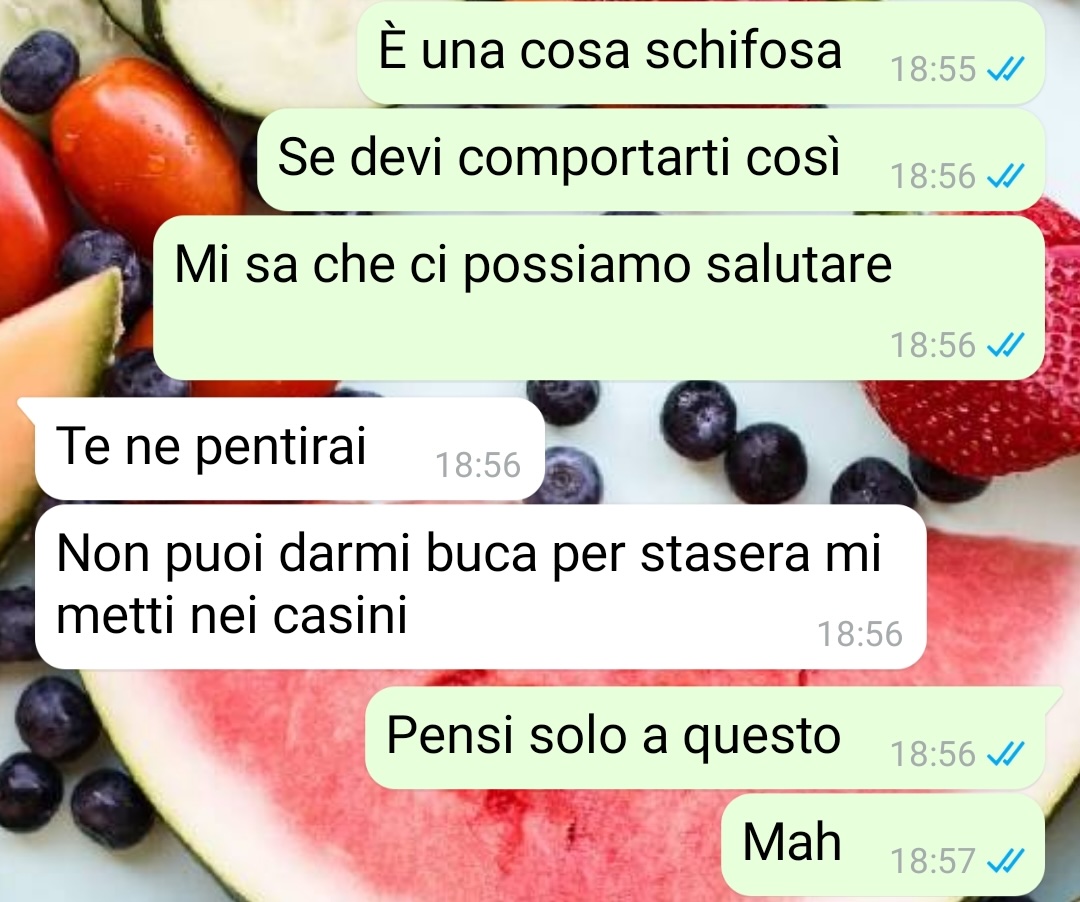The width and height of the screenshot is (1080, 902).
Task: Tap the 'È una cosa schifosa' message
Action: pos(700,52)
